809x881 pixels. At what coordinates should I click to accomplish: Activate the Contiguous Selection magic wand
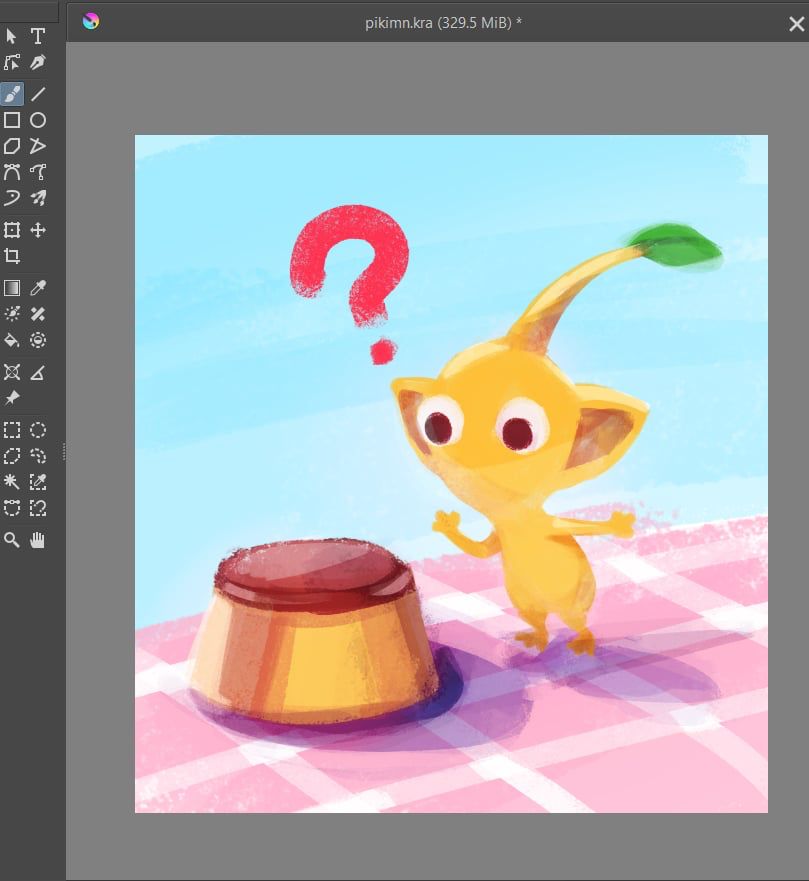click(x=12, y=482)
